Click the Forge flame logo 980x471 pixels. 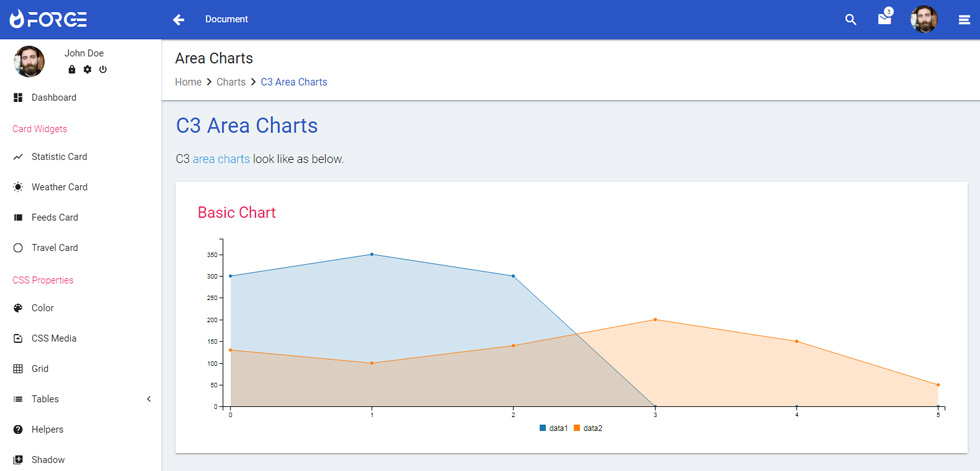(18, 19)
